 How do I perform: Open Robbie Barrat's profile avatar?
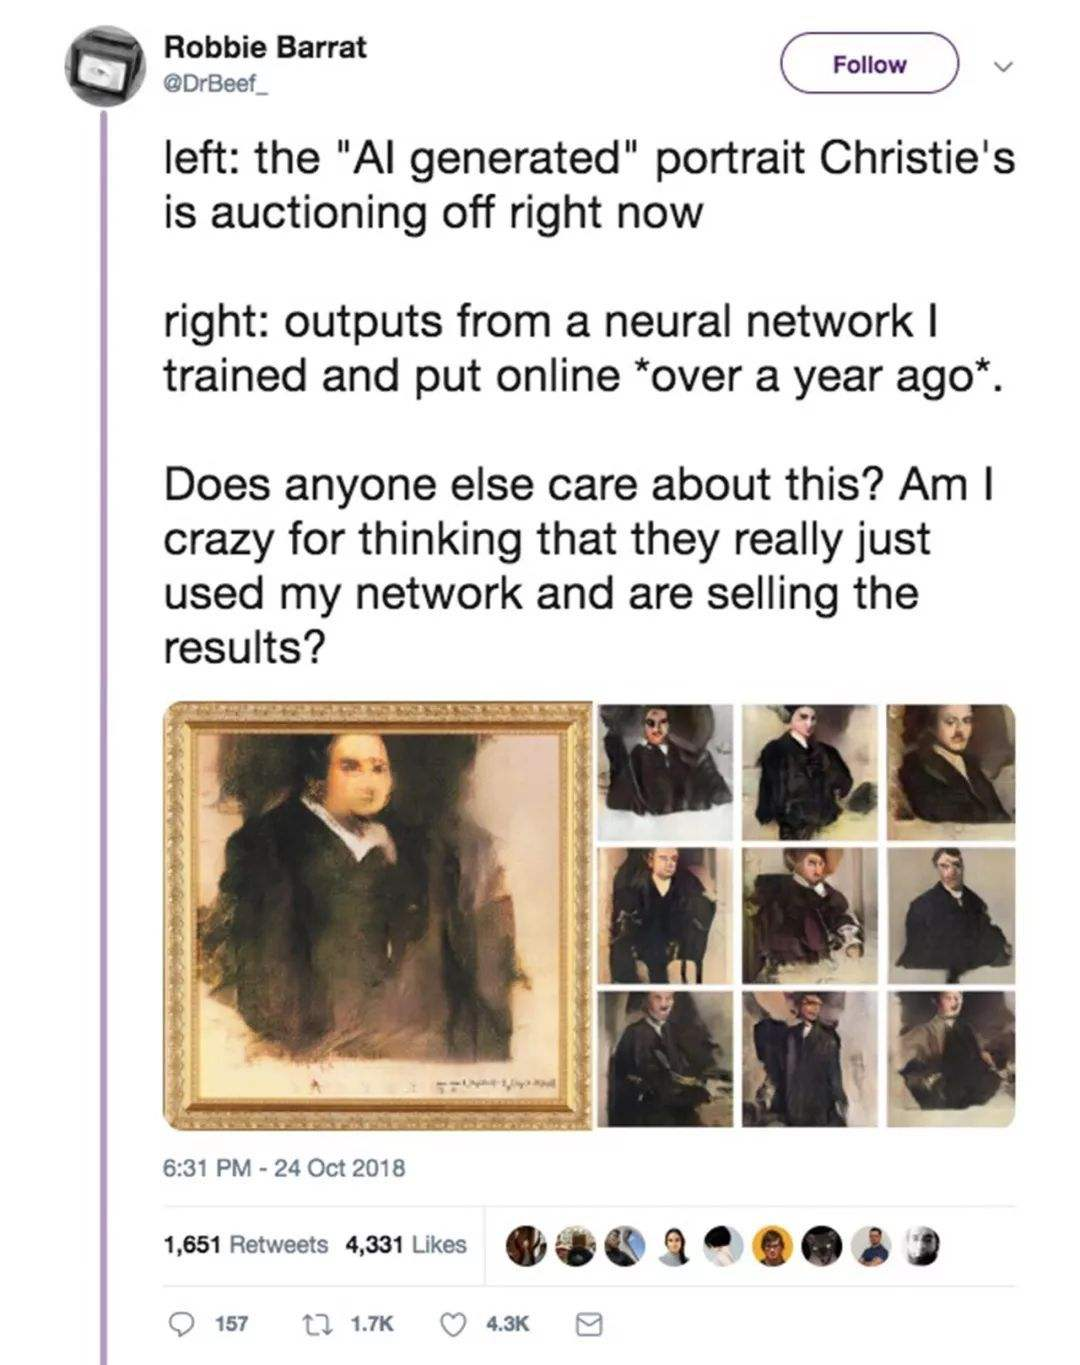point(105,67)
